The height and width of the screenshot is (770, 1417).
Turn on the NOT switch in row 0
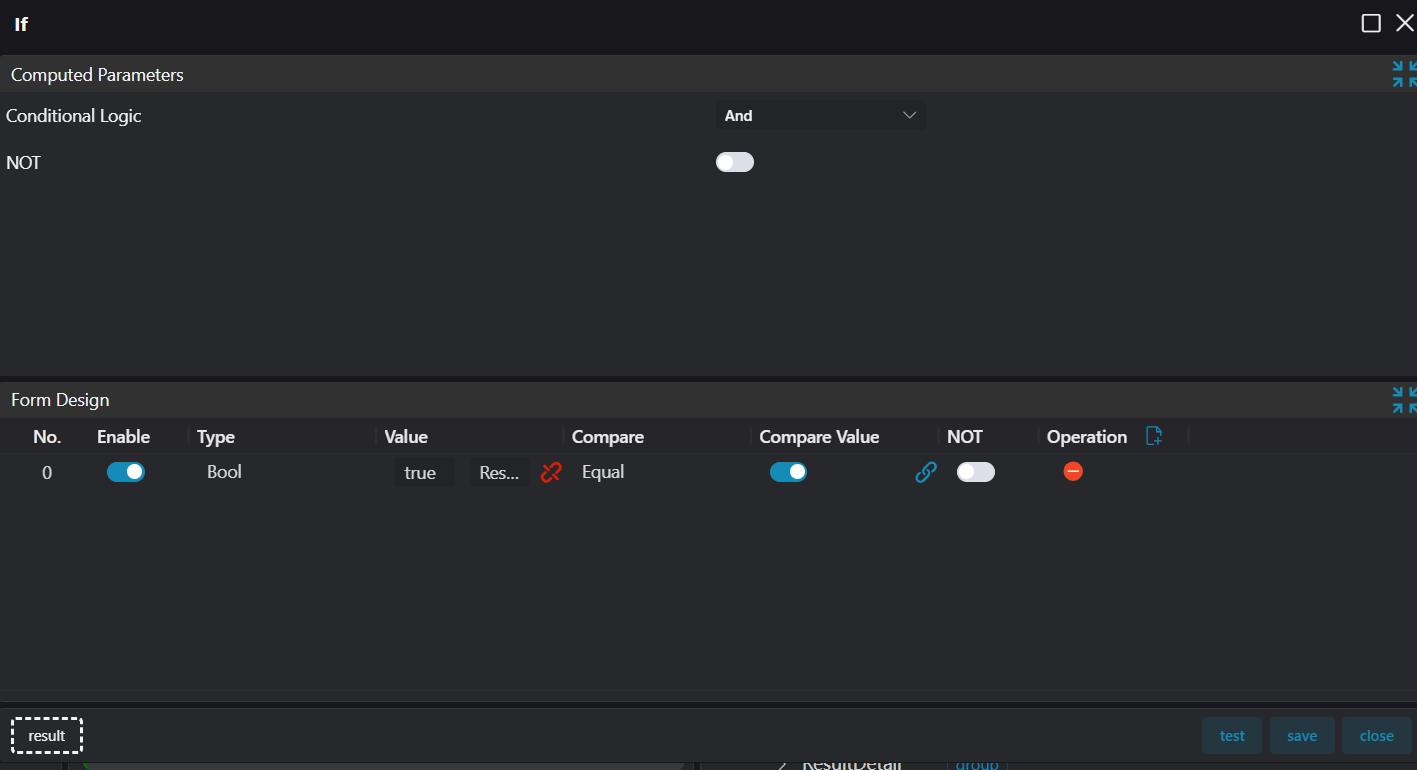[975, 472]
